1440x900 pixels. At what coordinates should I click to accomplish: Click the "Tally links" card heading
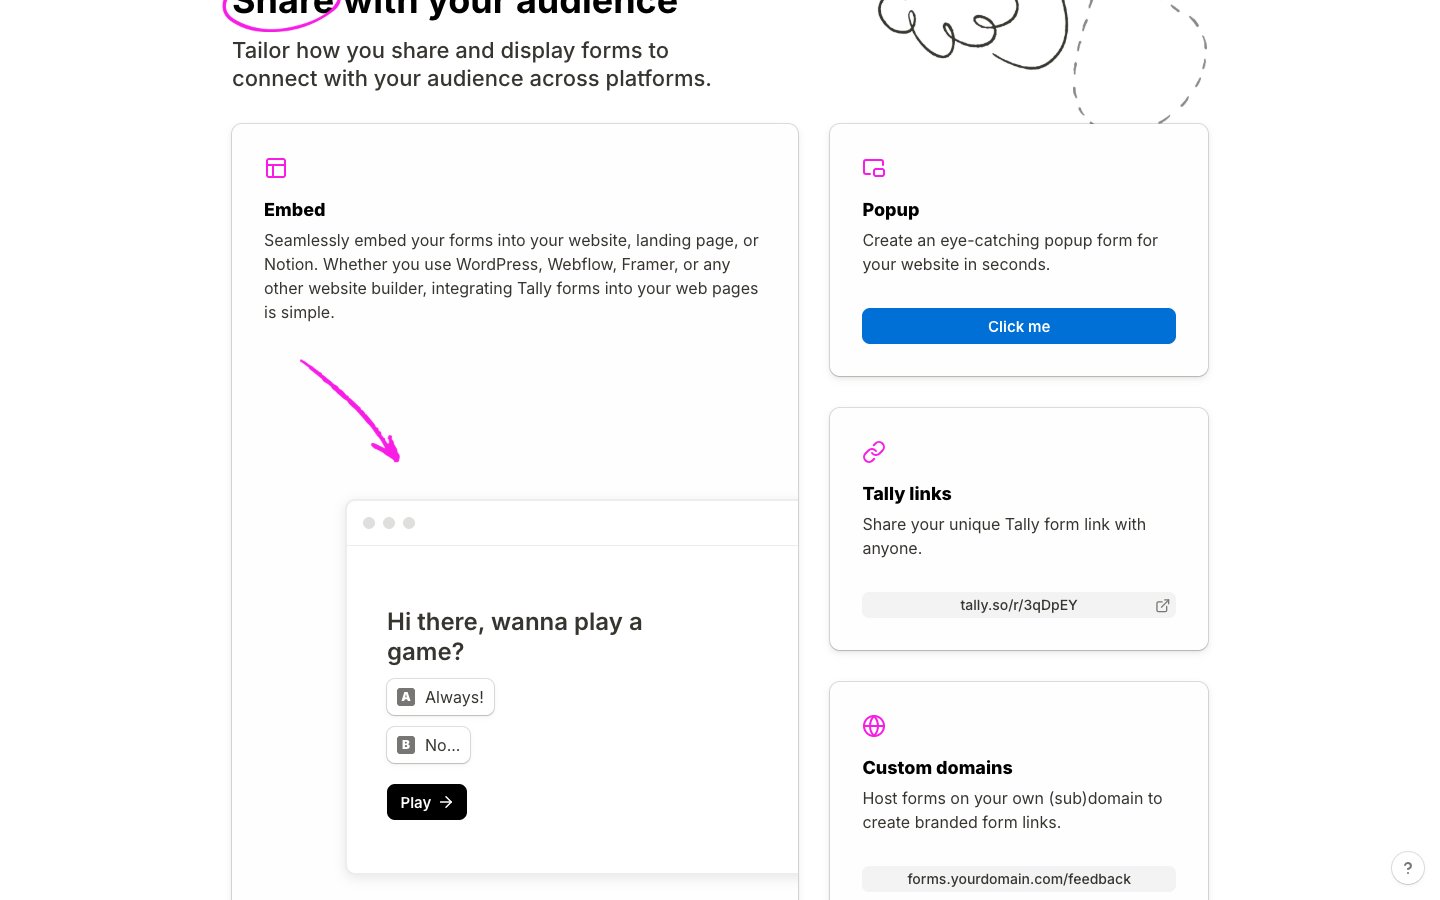pos(907,494)
